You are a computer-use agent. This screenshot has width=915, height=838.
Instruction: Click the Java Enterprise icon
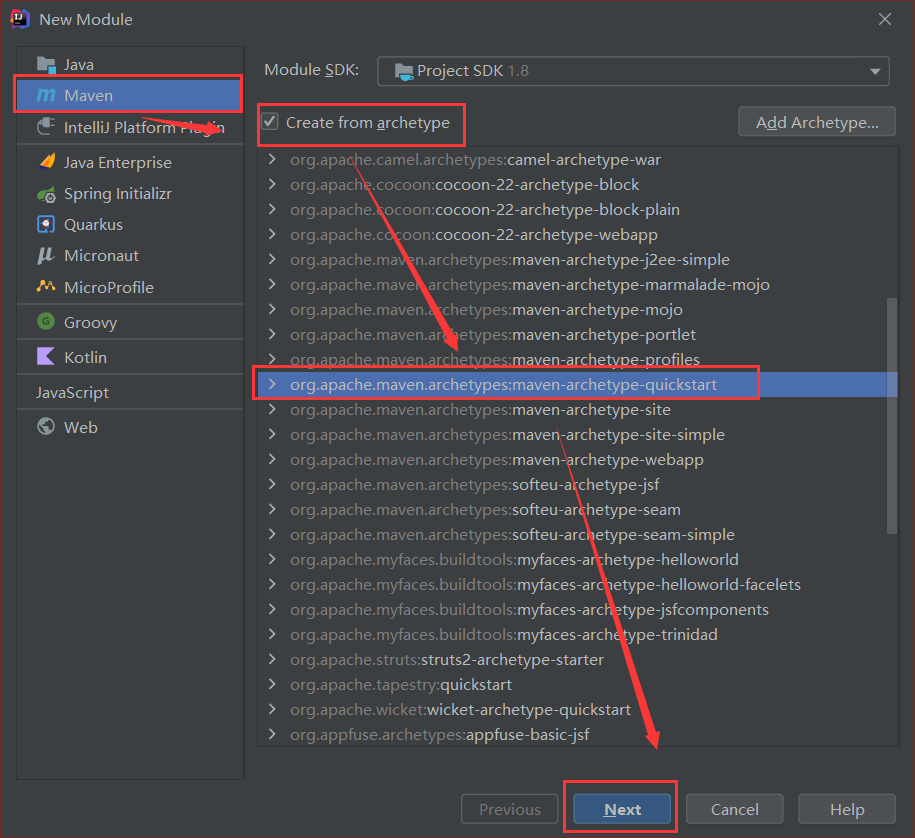[x=46, y=162]
